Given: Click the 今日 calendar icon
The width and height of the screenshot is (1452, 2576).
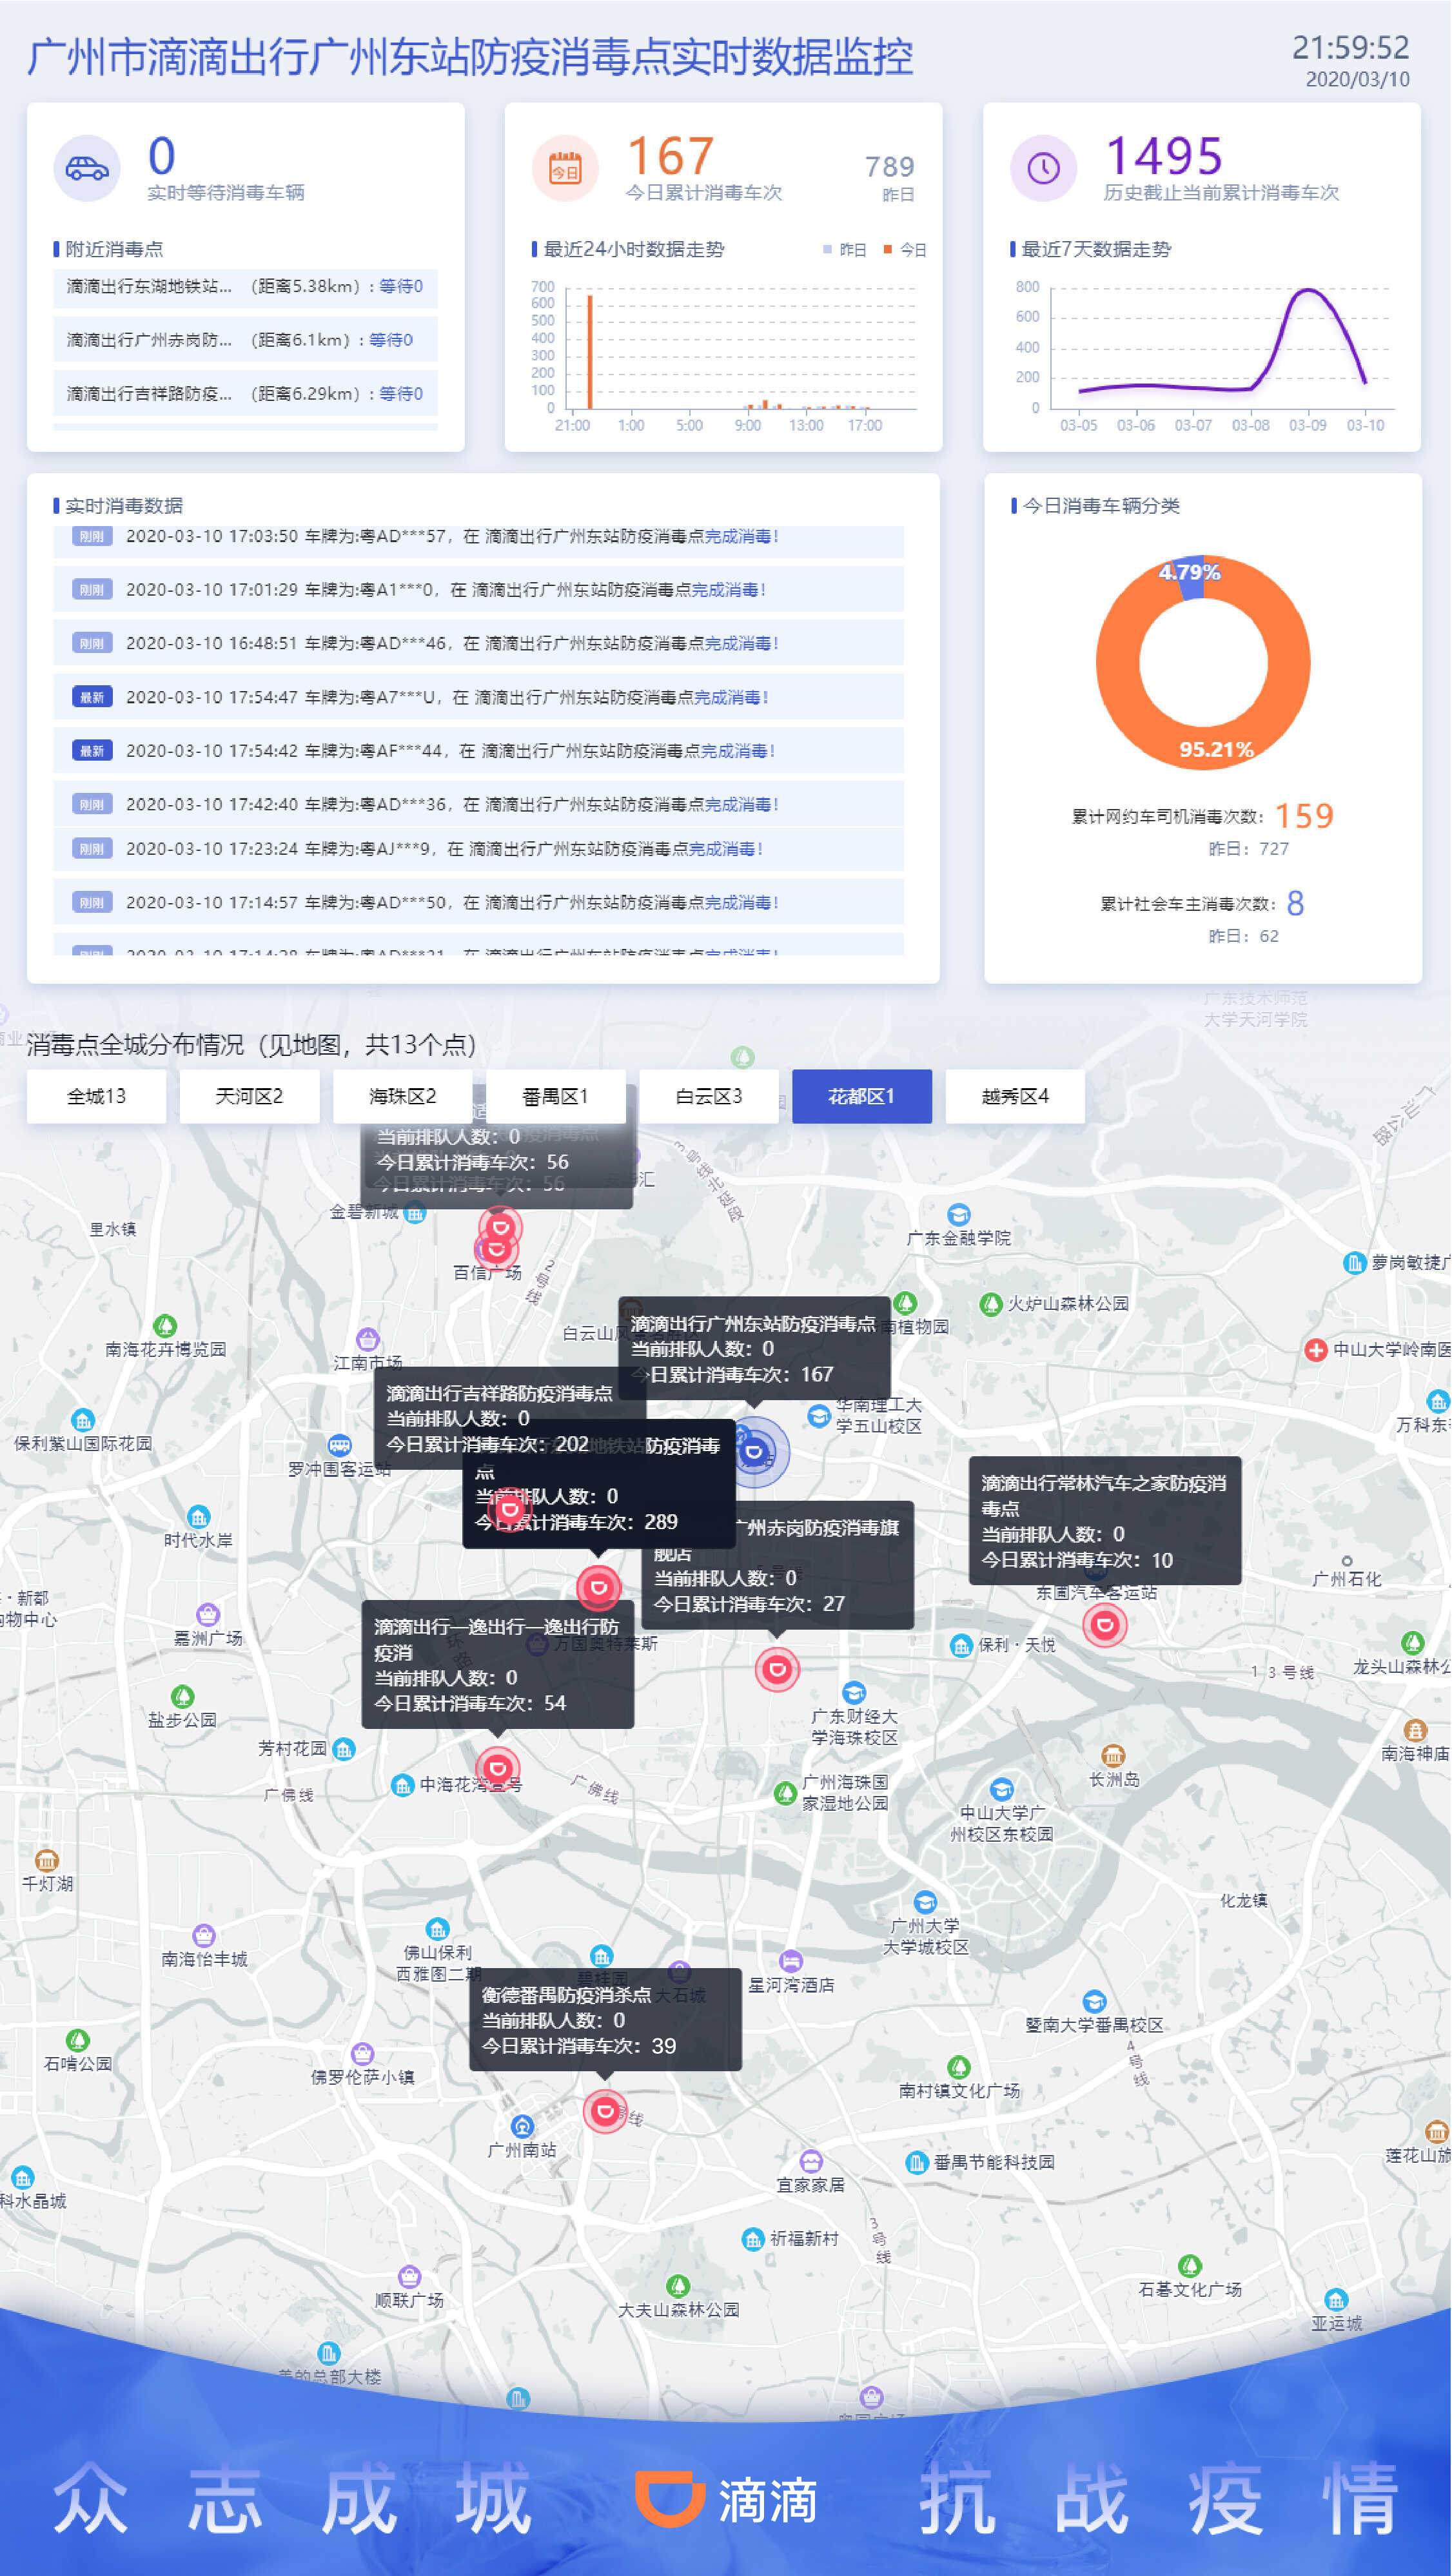Looking at the screenshot, I should click(565, 168).
